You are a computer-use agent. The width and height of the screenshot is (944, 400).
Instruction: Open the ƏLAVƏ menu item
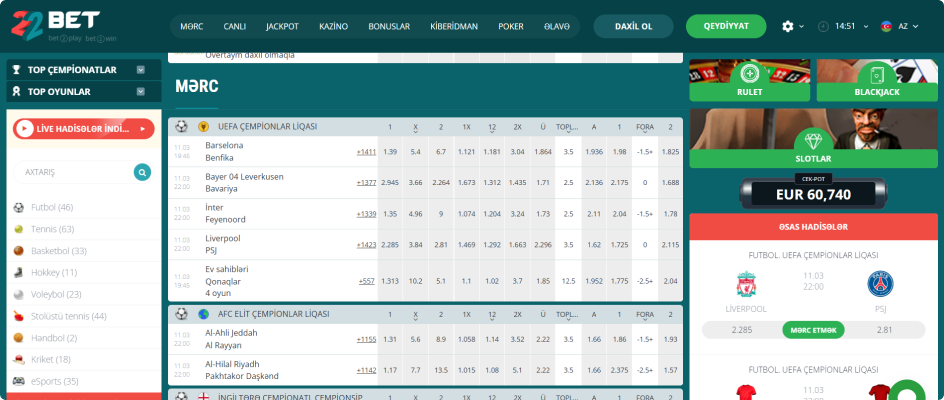point(556,27)
